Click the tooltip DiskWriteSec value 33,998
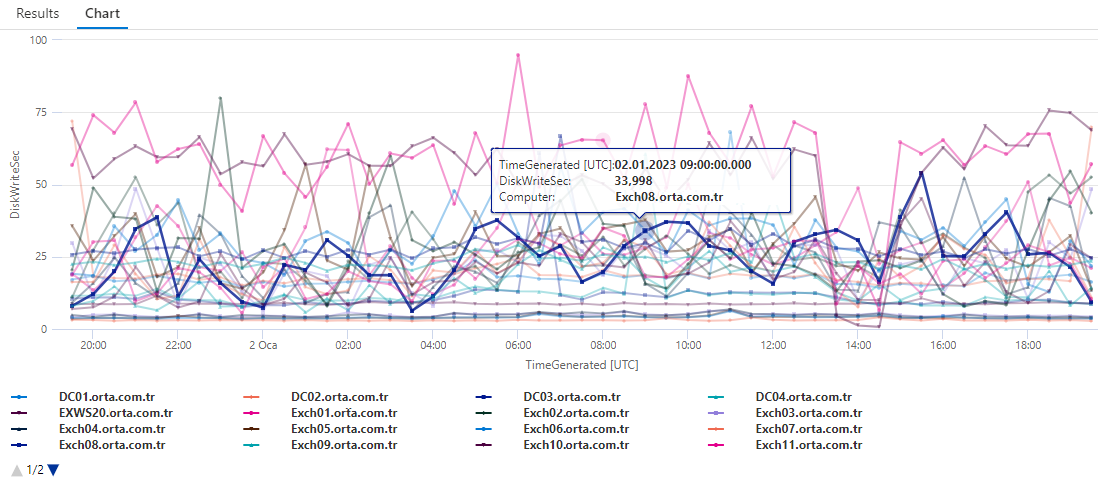Image resolution: width=1098 pixels, height=482 pixels. pyautogui.click(x=634, y=181)
